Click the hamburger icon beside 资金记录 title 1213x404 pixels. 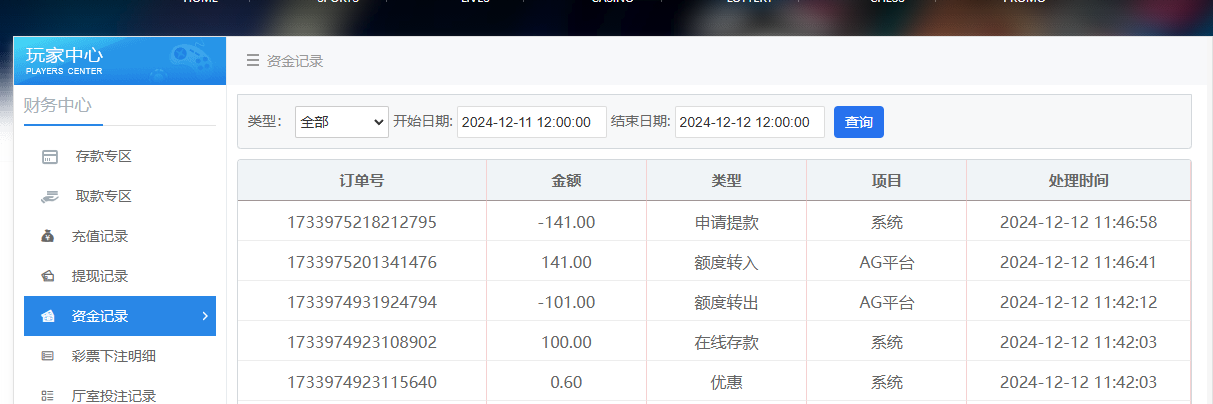click(x=253, y=61)
